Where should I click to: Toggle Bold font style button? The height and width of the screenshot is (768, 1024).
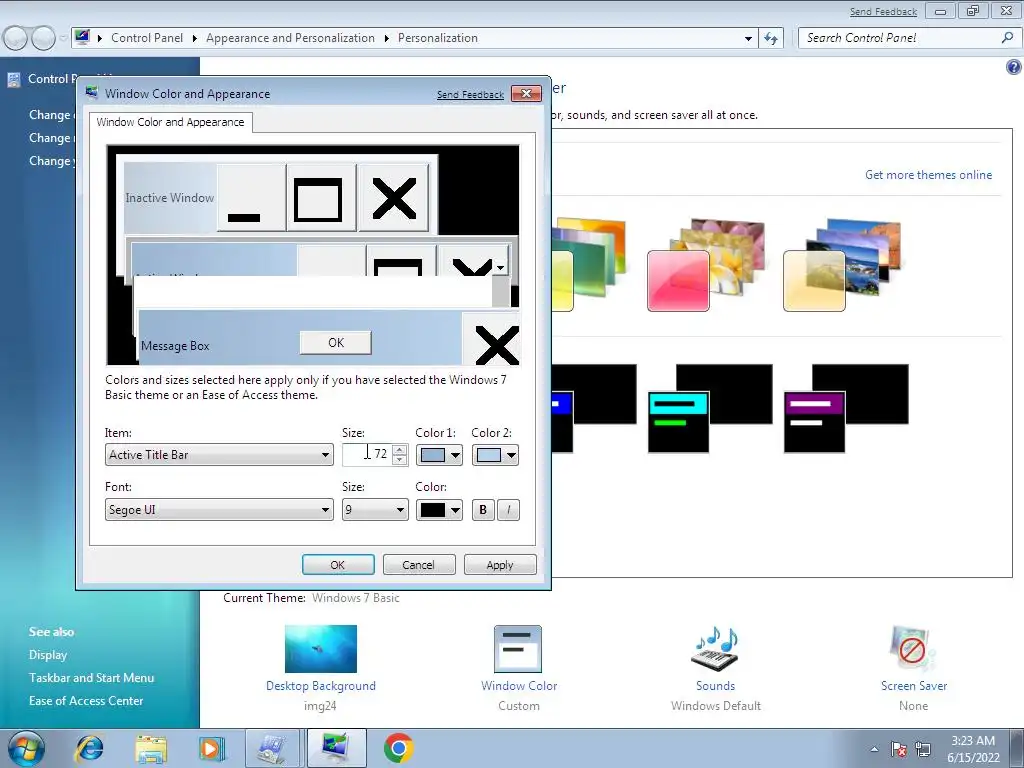tap(483, 510)
